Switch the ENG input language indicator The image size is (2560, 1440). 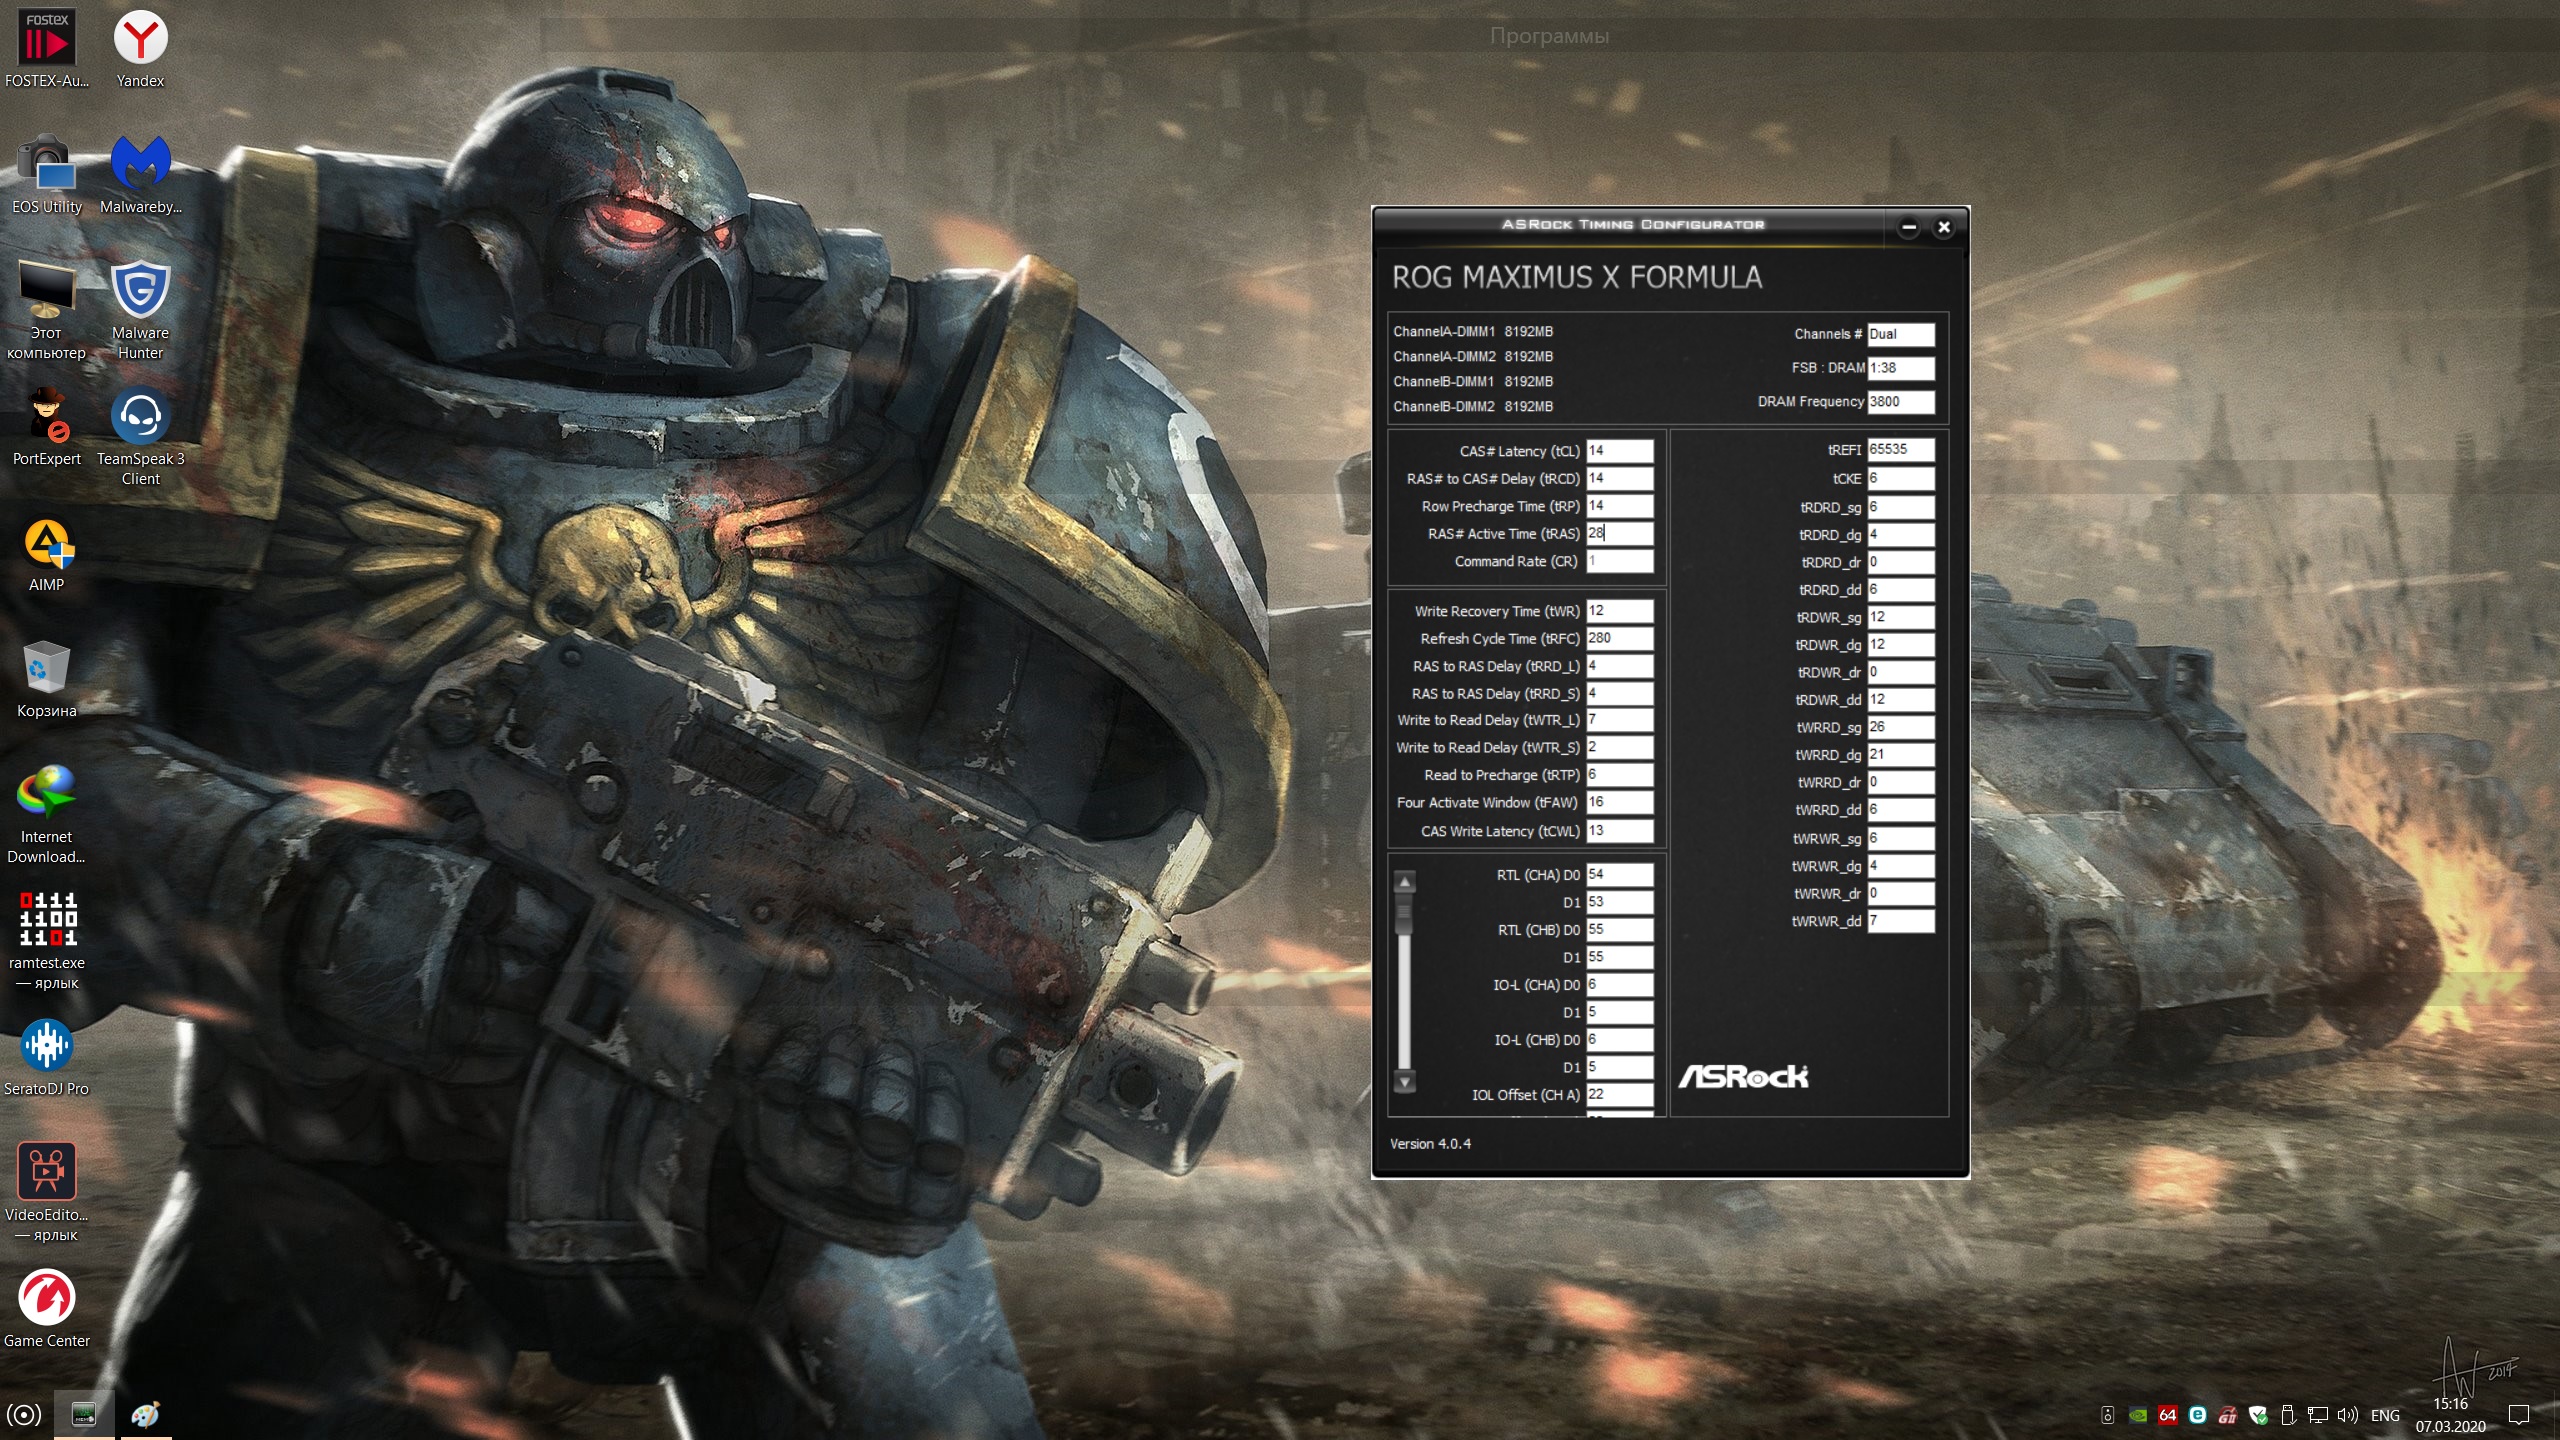click(x=2385, y=1415)
